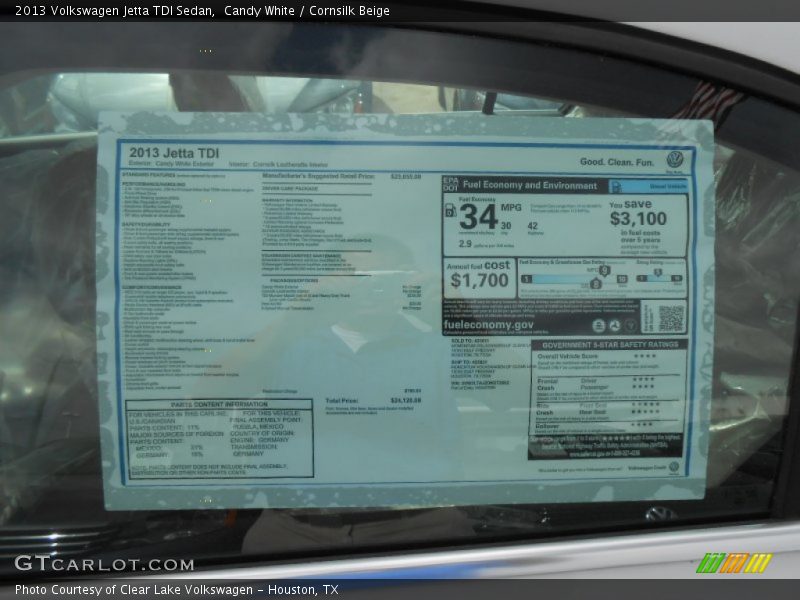Click the "30" city MPG value
The width and height of the screenshot is (800, 600).
(x=506, y=226)
